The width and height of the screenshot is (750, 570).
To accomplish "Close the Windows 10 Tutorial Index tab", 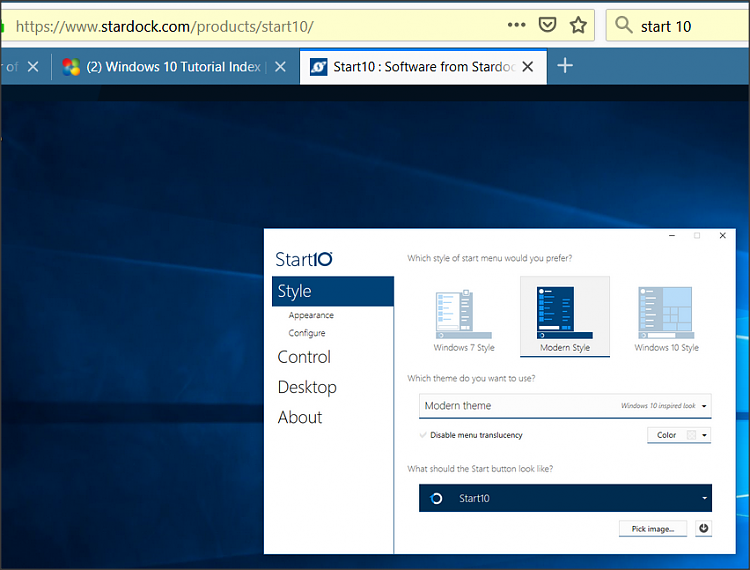I will click(280, 66).
